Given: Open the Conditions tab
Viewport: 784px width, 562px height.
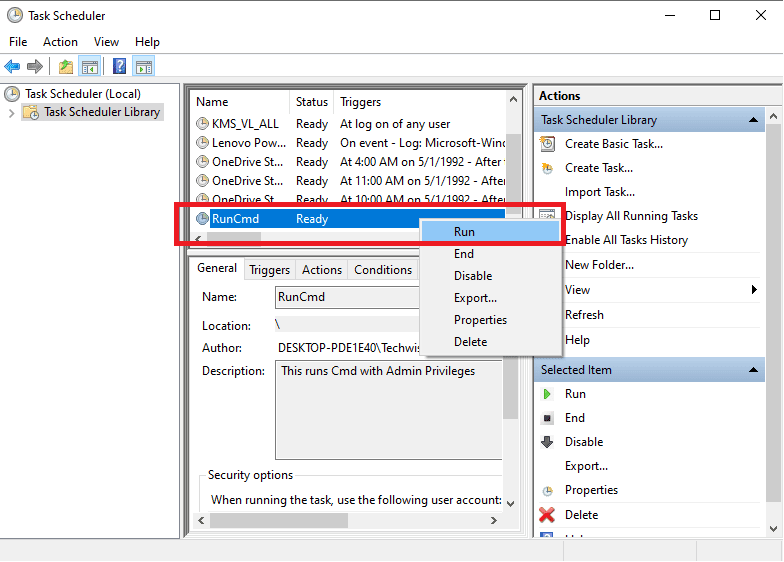Looking at the screenshot, I should pos(382,270).
